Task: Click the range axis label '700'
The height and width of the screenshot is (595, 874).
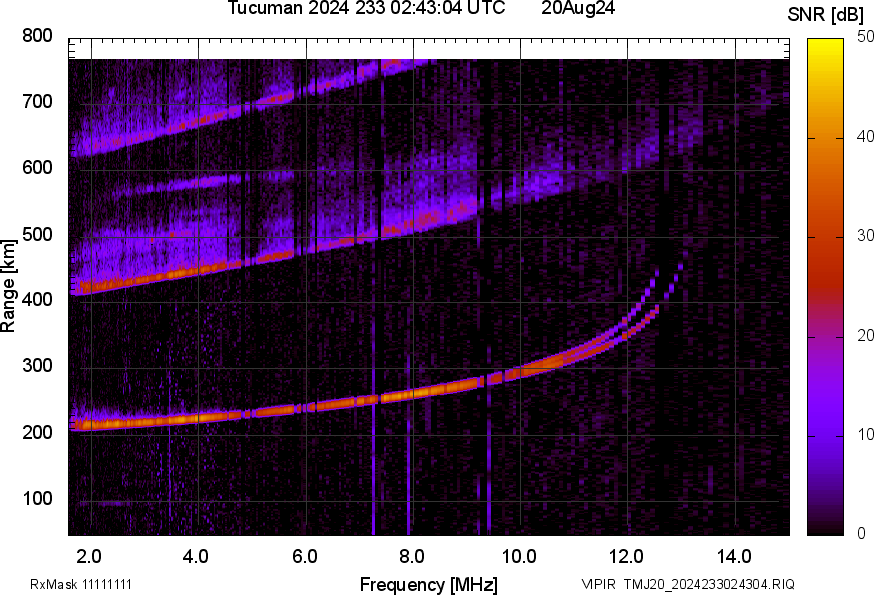Action: (x=37, y=102)
